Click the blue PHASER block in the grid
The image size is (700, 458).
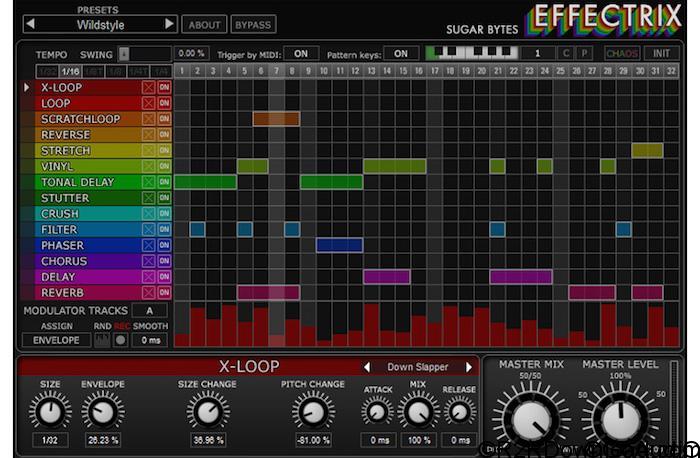coord(339,245)
